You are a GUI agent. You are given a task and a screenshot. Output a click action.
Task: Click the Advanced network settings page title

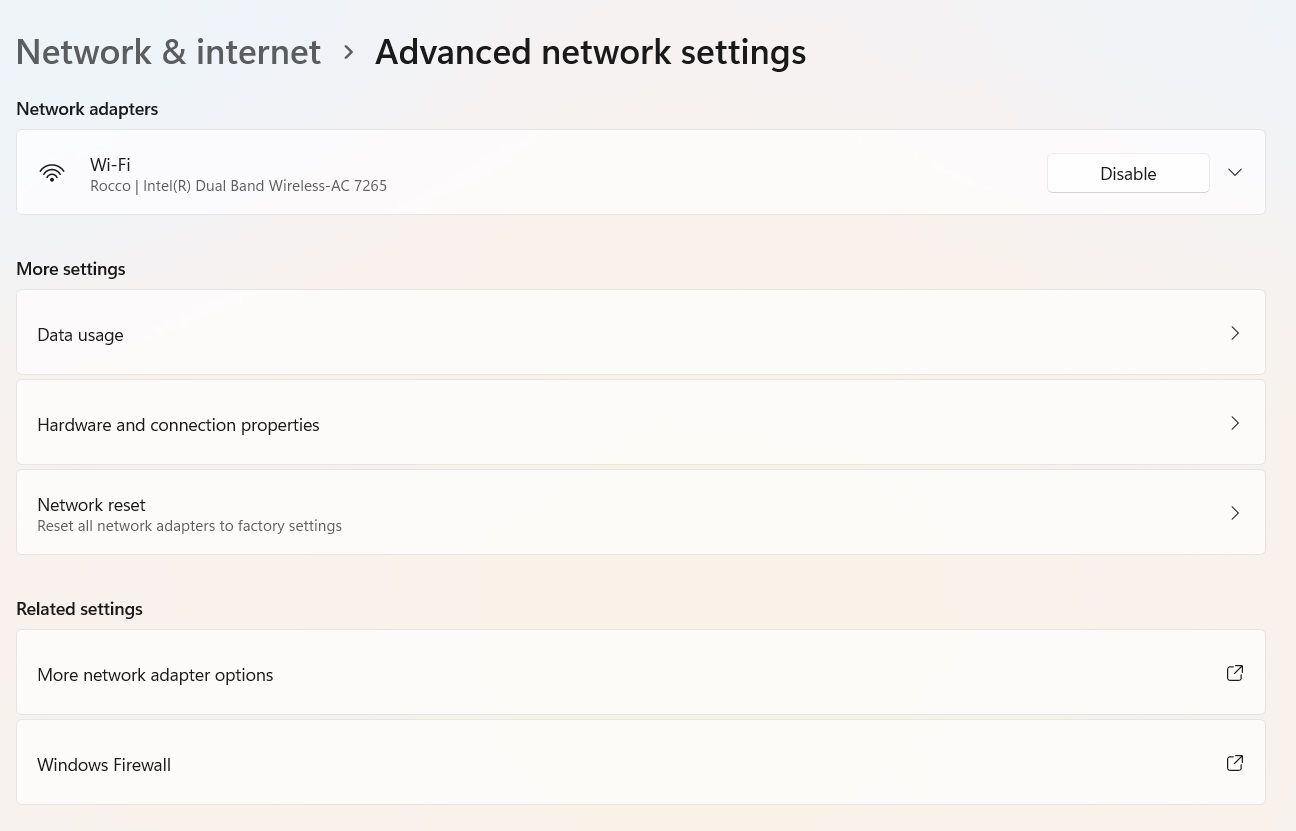590,51
